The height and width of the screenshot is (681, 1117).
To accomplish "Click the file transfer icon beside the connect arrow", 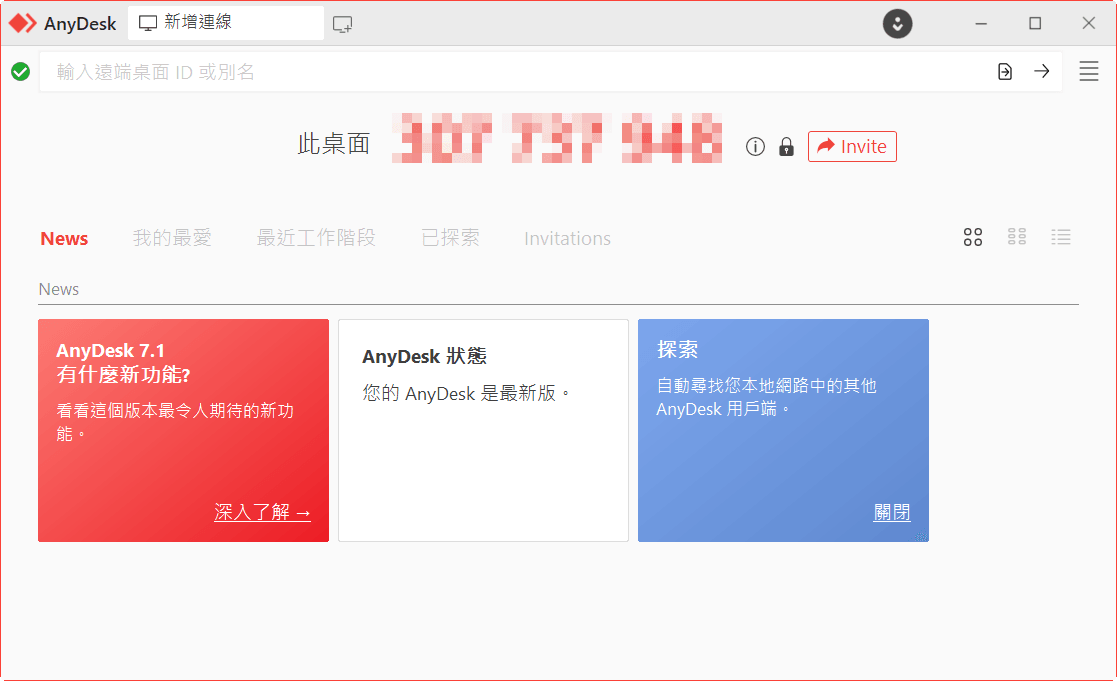I will click(x=1004, y=71).
